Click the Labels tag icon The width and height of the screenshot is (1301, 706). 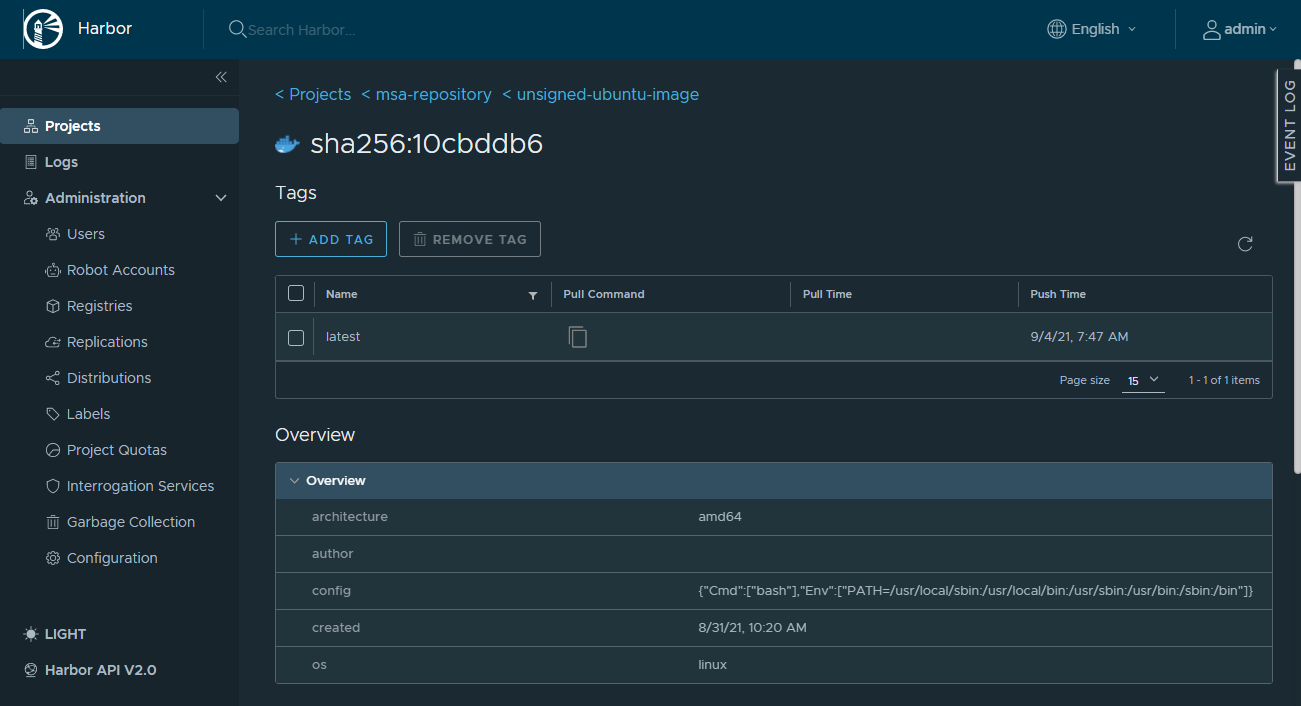[x=53, y=414]
